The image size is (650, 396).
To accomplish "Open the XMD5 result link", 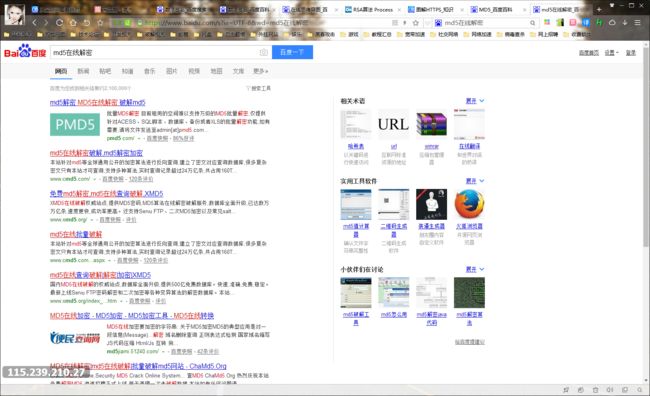I will [107, 194].
